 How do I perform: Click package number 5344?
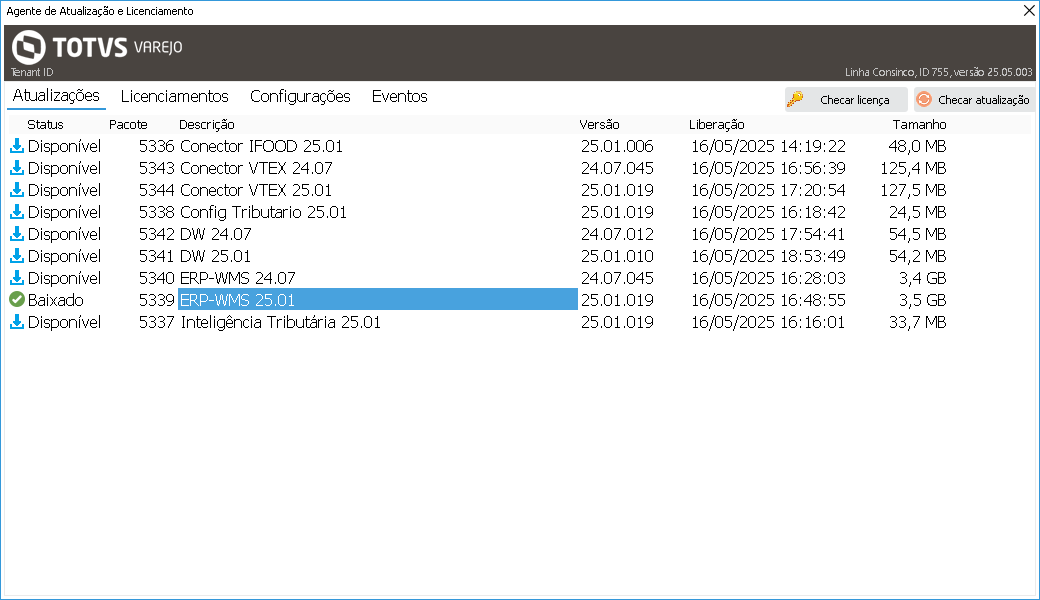coord(157,190)
